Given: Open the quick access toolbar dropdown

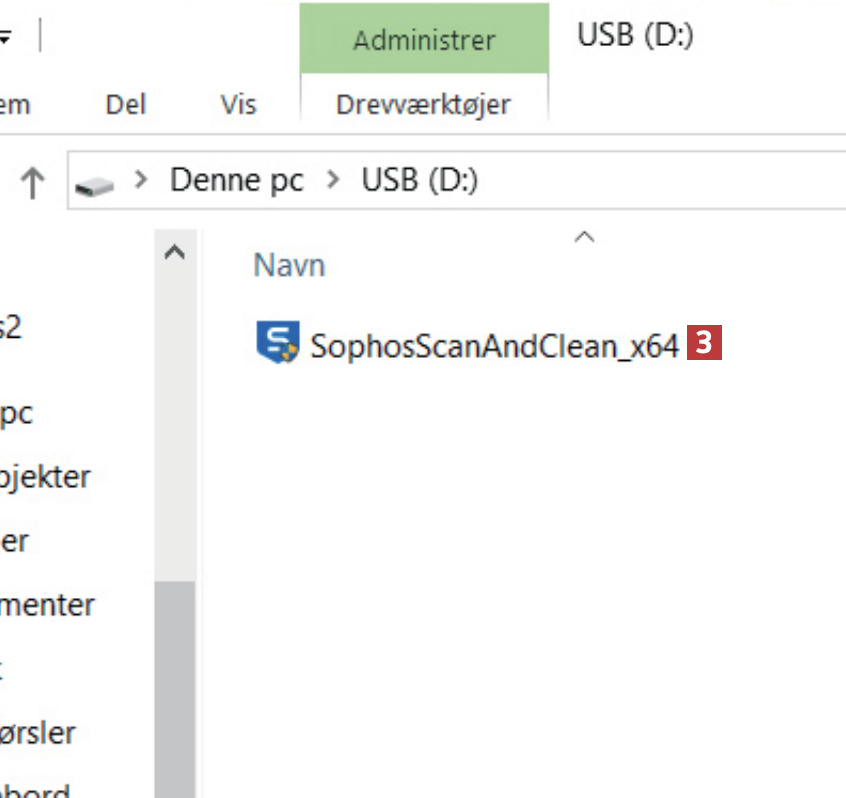Looking at the screenshot, I should pos(5,38).
